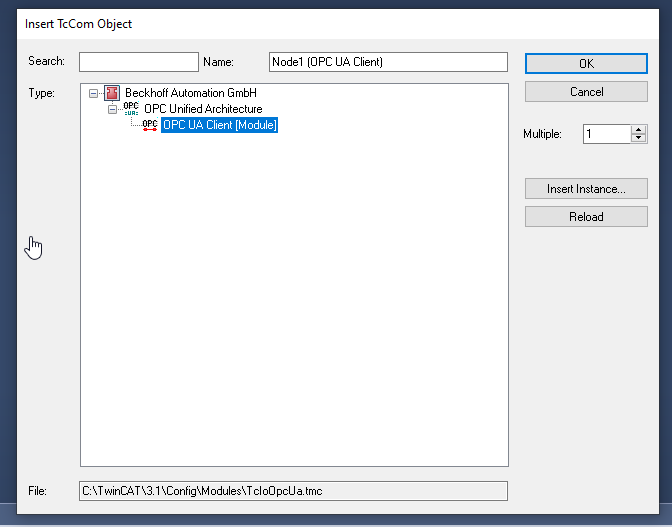Decrease the Multiple count with down arrow
672x527 pixels.
point(639,138)
